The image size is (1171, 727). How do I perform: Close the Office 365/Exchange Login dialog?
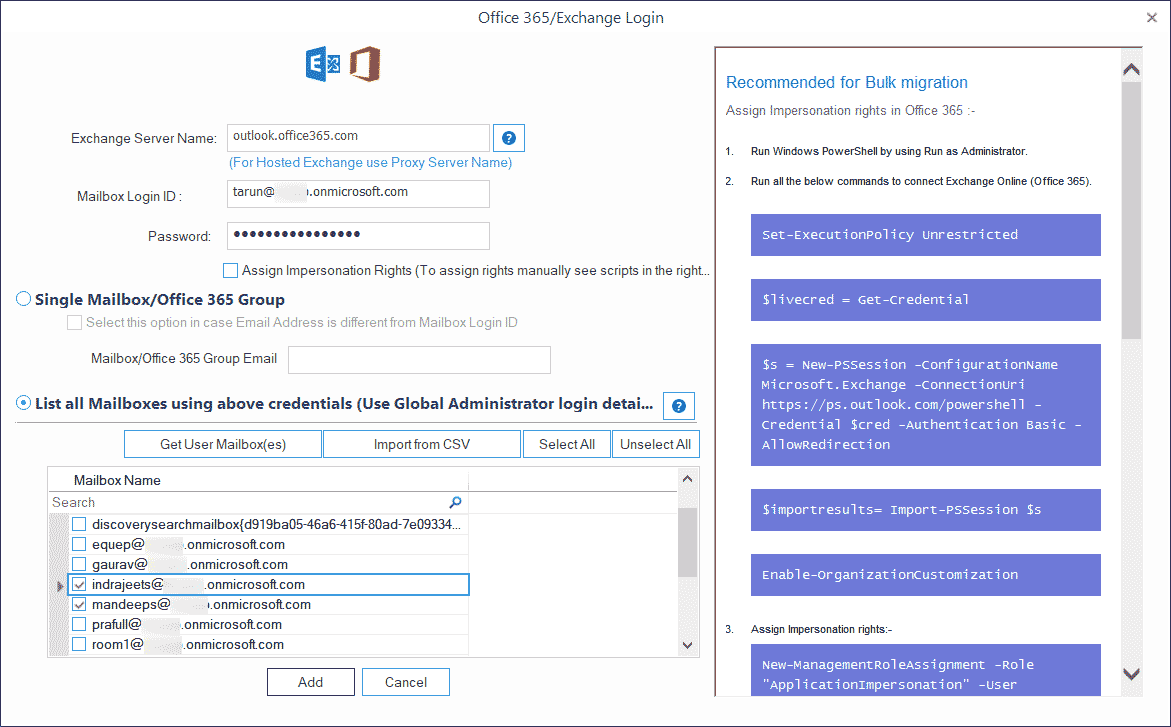(1152, 17)
